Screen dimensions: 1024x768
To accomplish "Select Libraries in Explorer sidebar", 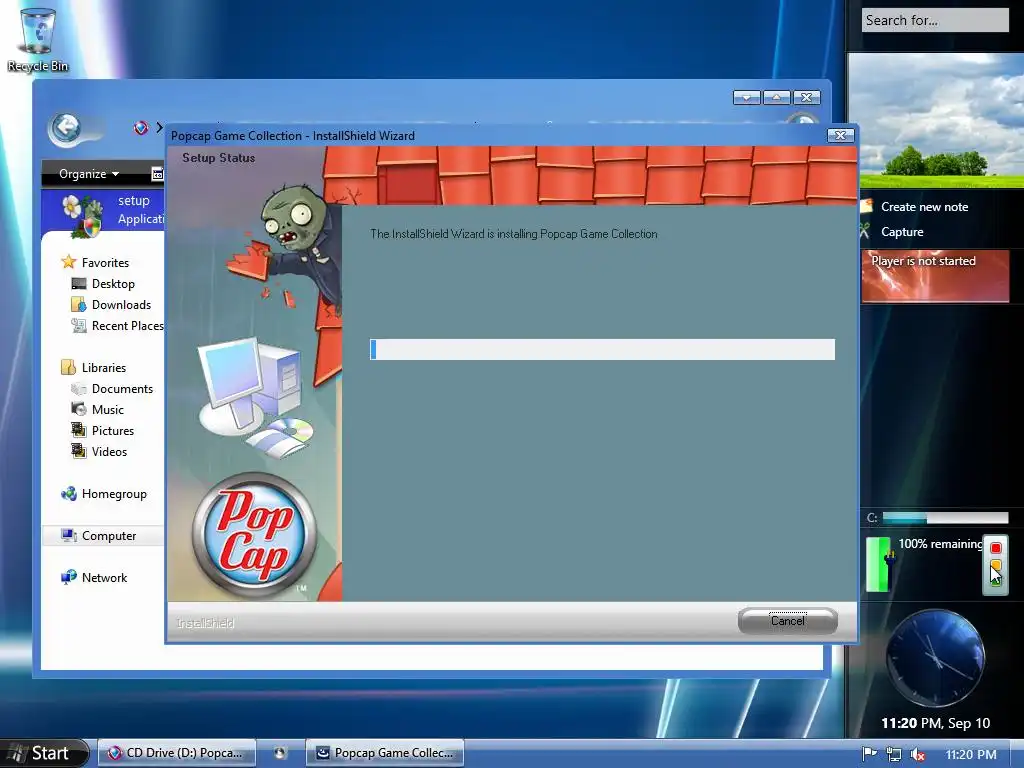I will [x=103, y=368].
